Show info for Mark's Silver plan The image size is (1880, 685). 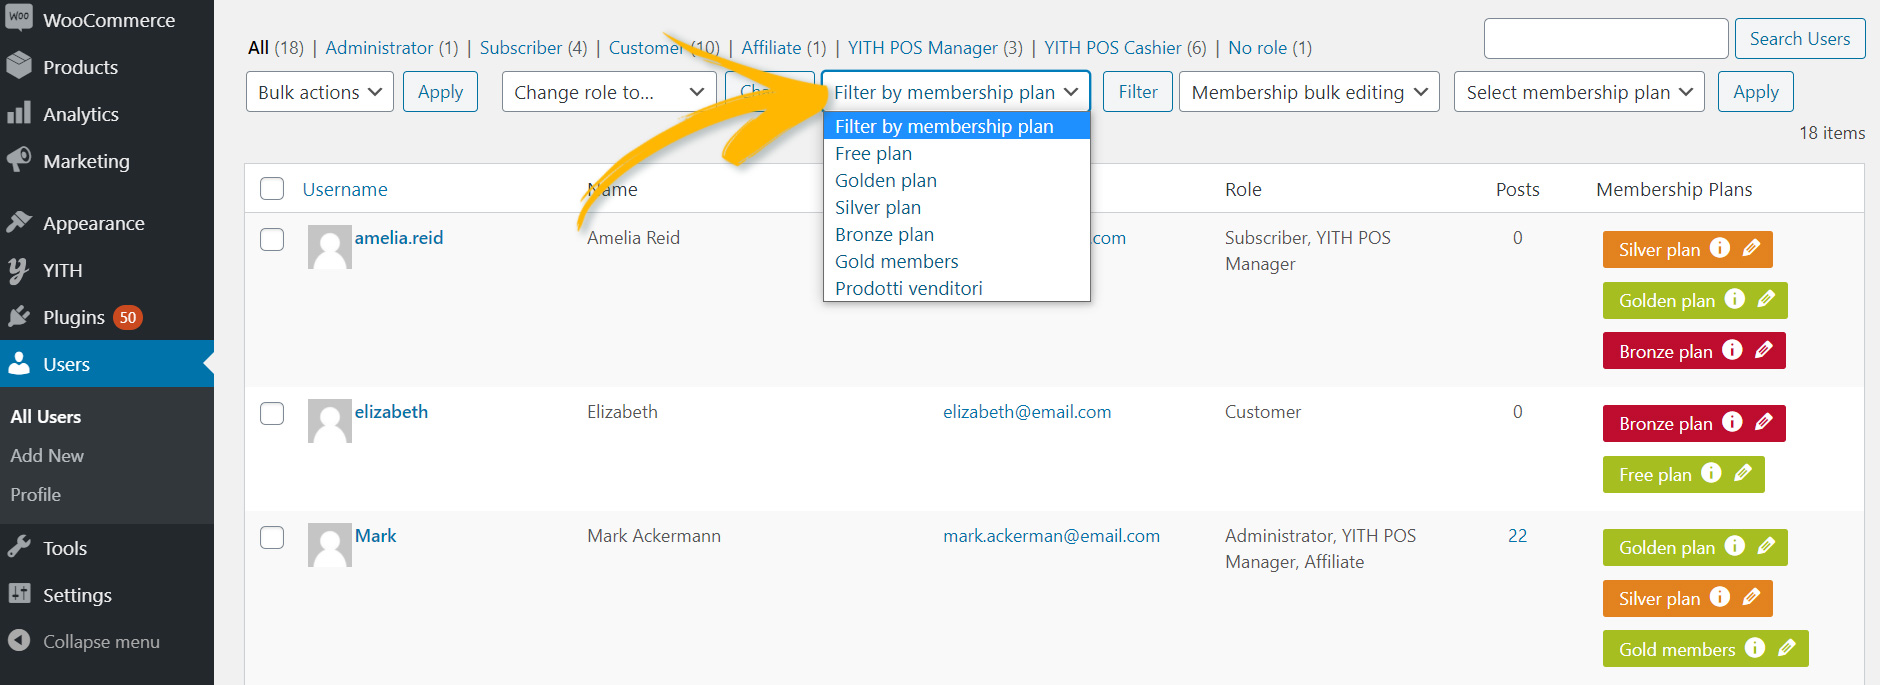click(1720, 597)
